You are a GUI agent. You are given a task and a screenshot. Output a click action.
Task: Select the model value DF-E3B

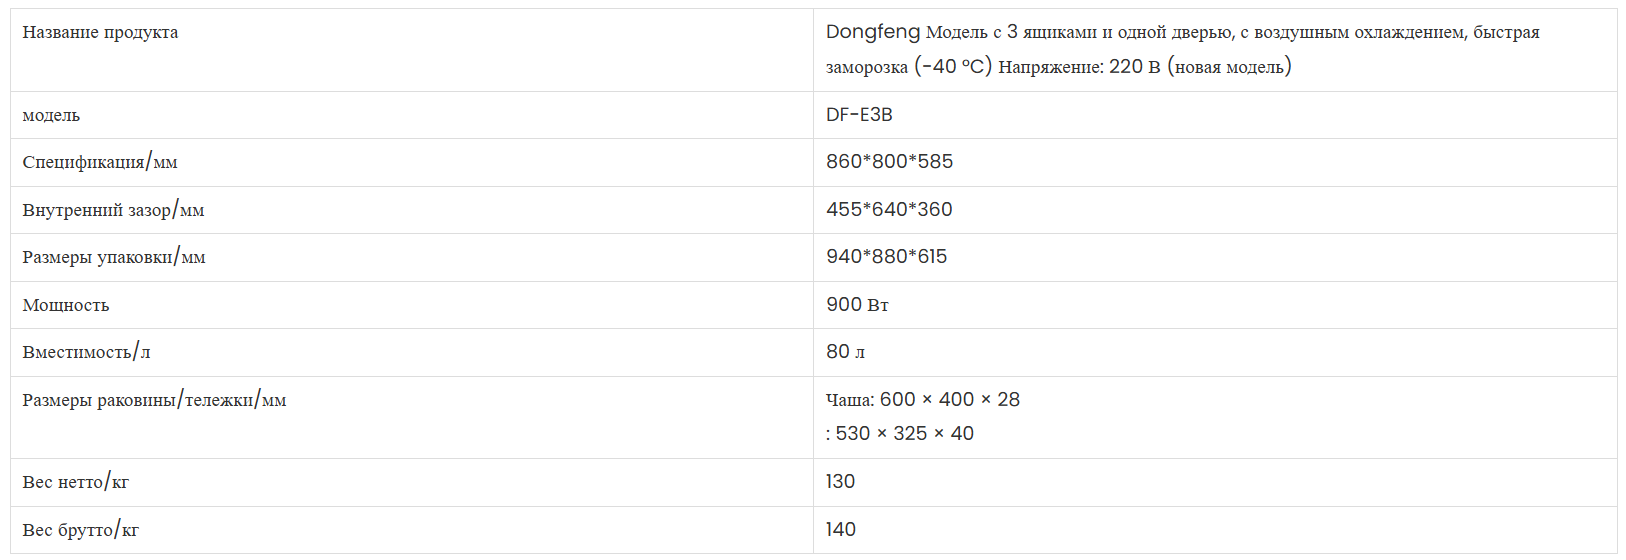pos(859,115)
